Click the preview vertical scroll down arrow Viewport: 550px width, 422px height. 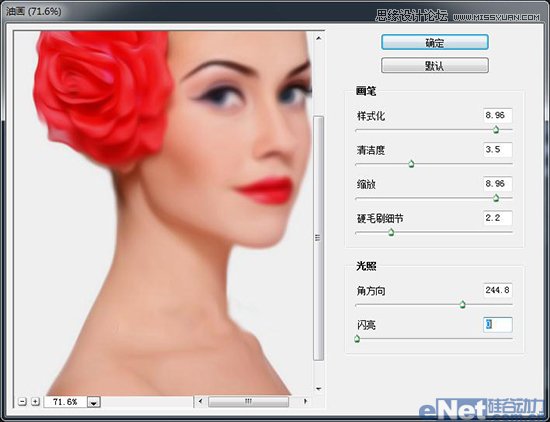pyautogui.click(x=318, y=389)
